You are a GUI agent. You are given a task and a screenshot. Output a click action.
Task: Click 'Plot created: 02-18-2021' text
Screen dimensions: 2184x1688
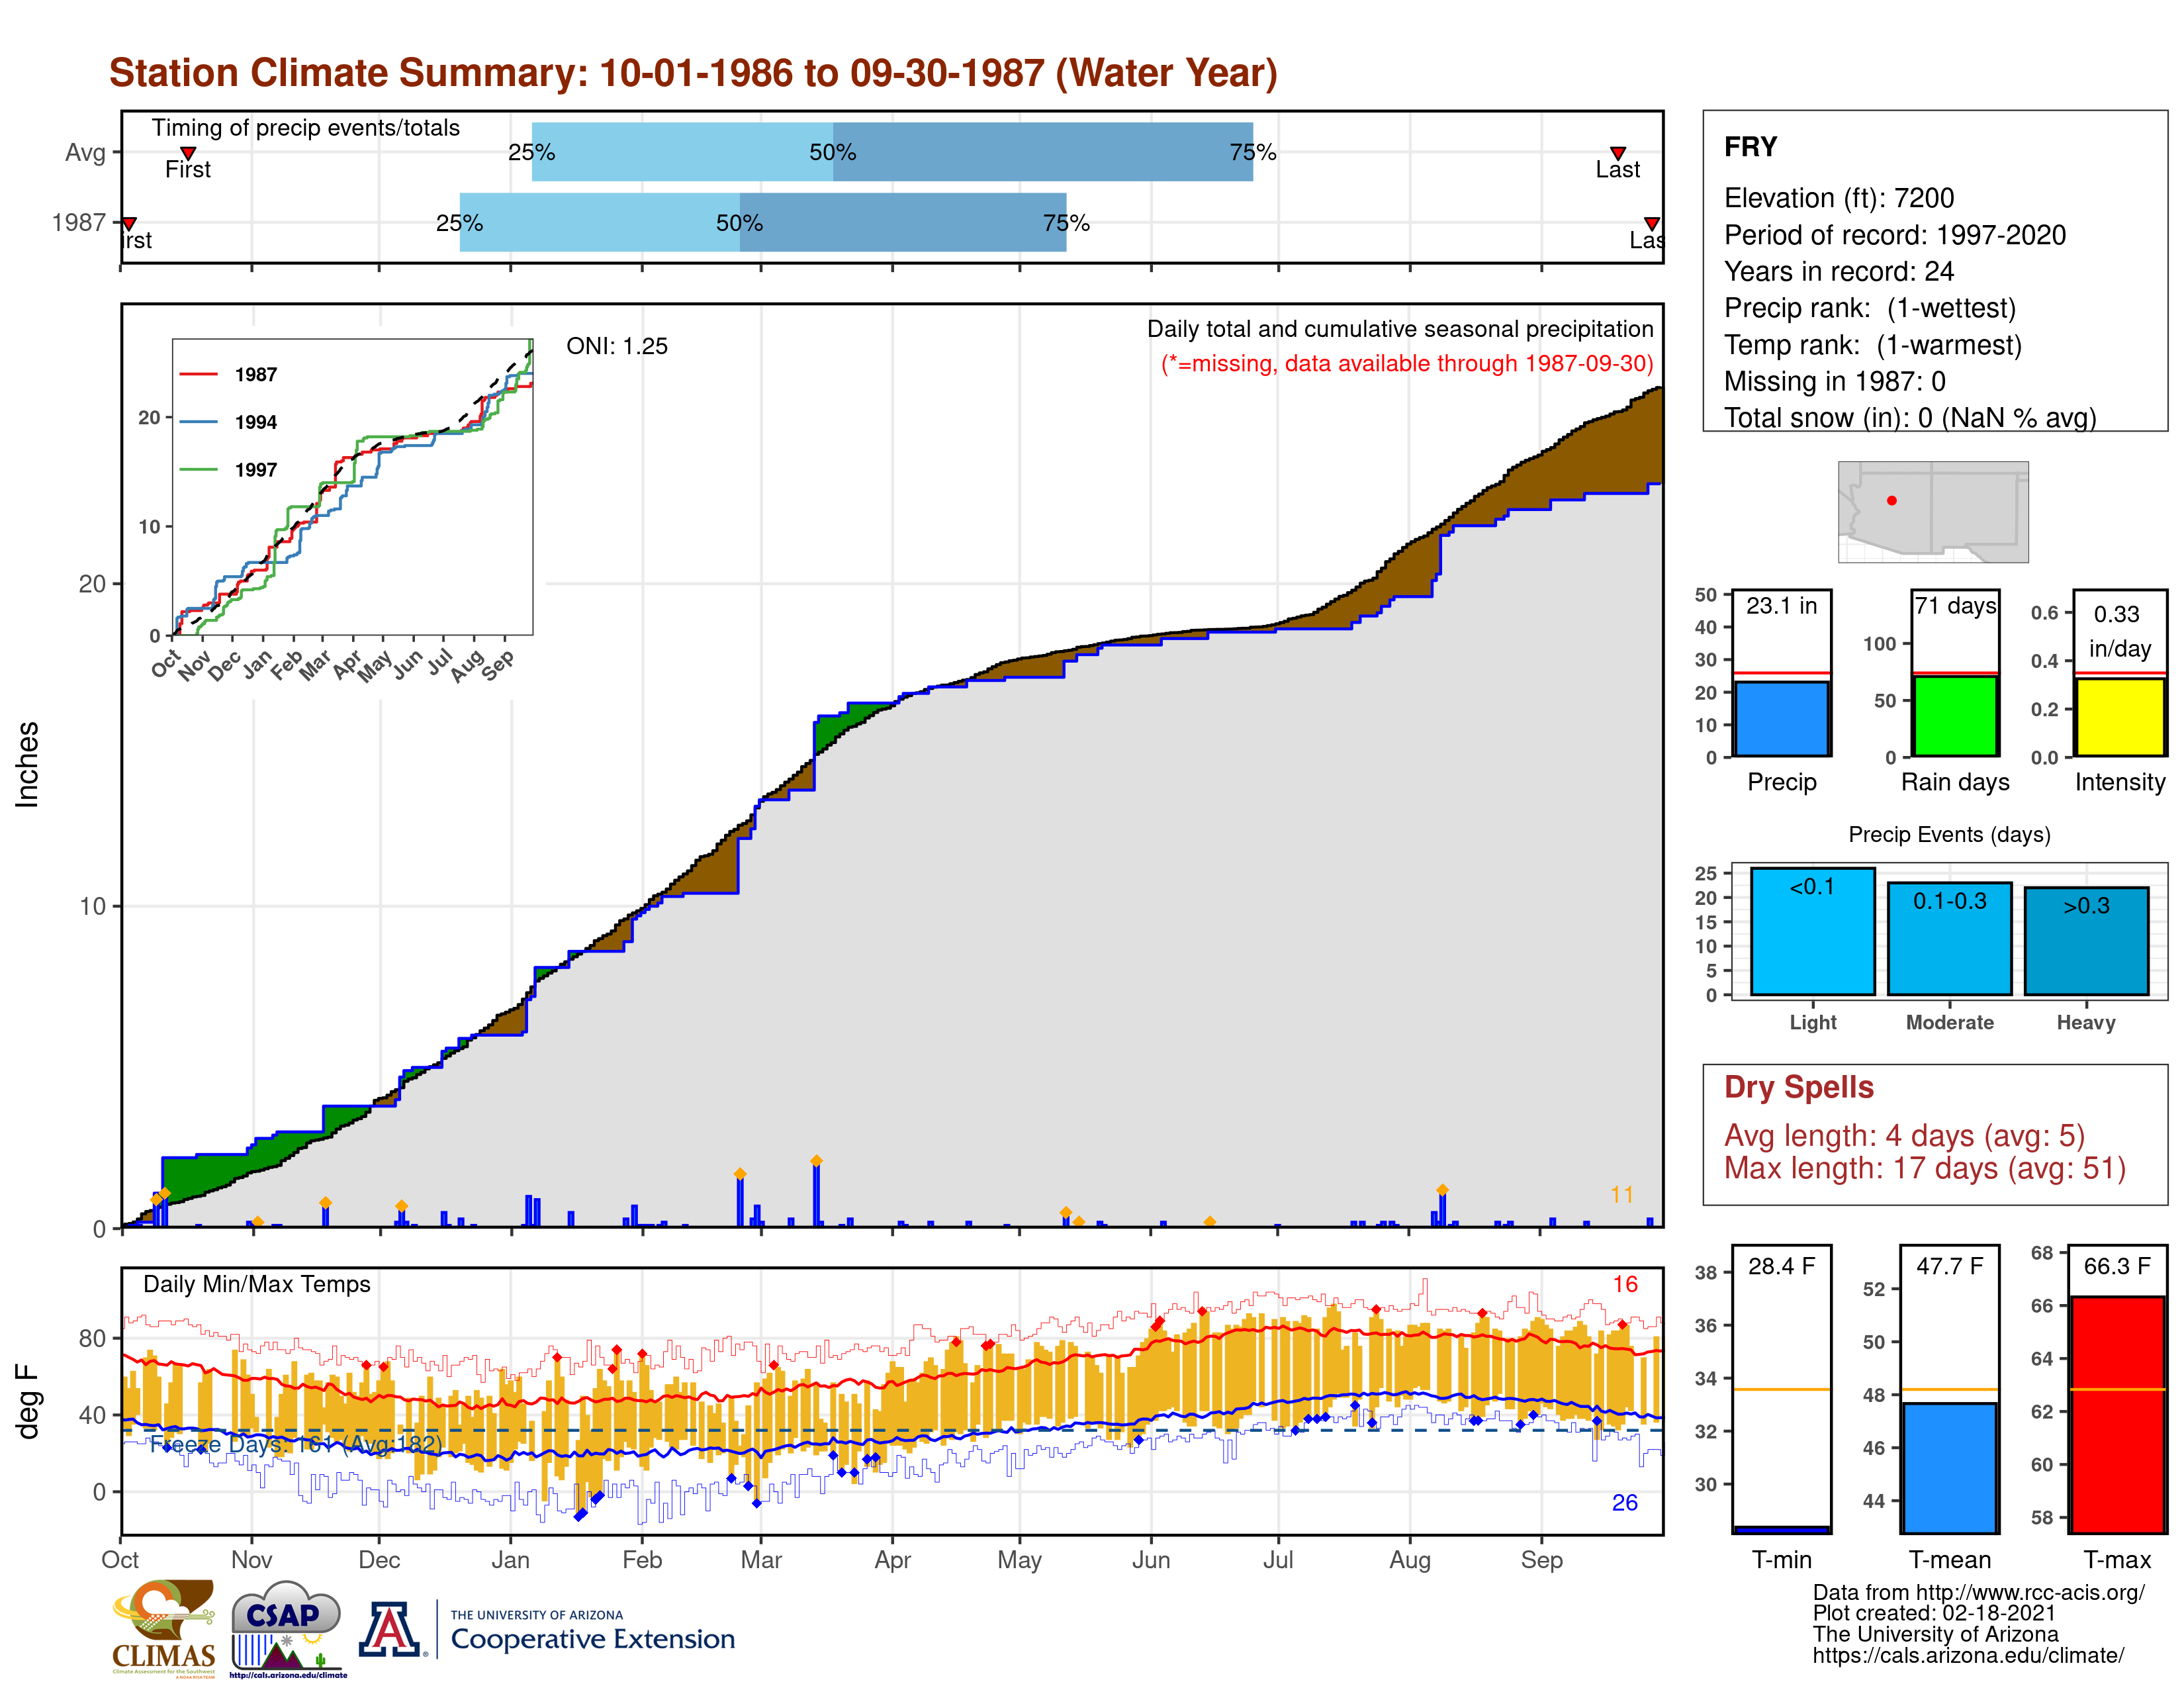[1934, 1613]
